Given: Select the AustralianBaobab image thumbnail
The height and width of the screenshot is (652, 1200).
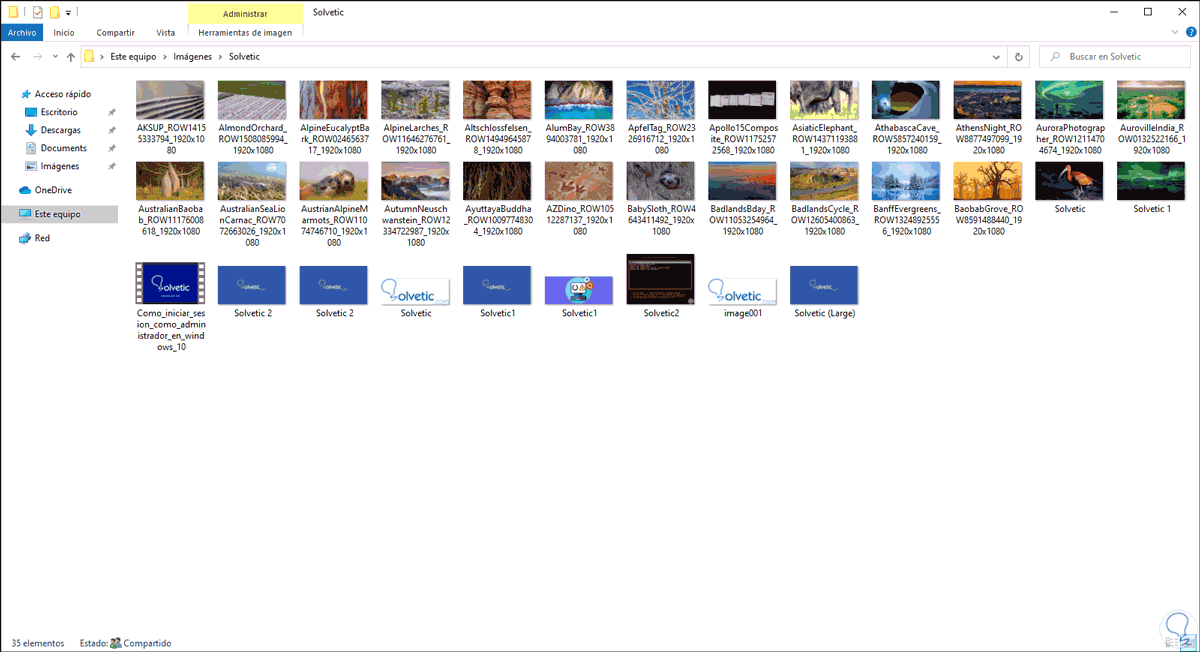Looking at the screenshot, I should point(170,181).
